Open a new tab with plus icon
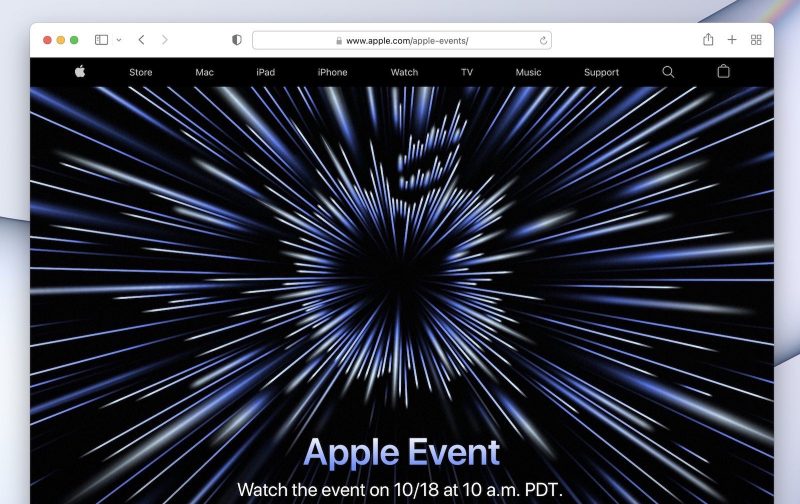The width and height of the screenshot is (800, 504). tap(732, 40)
